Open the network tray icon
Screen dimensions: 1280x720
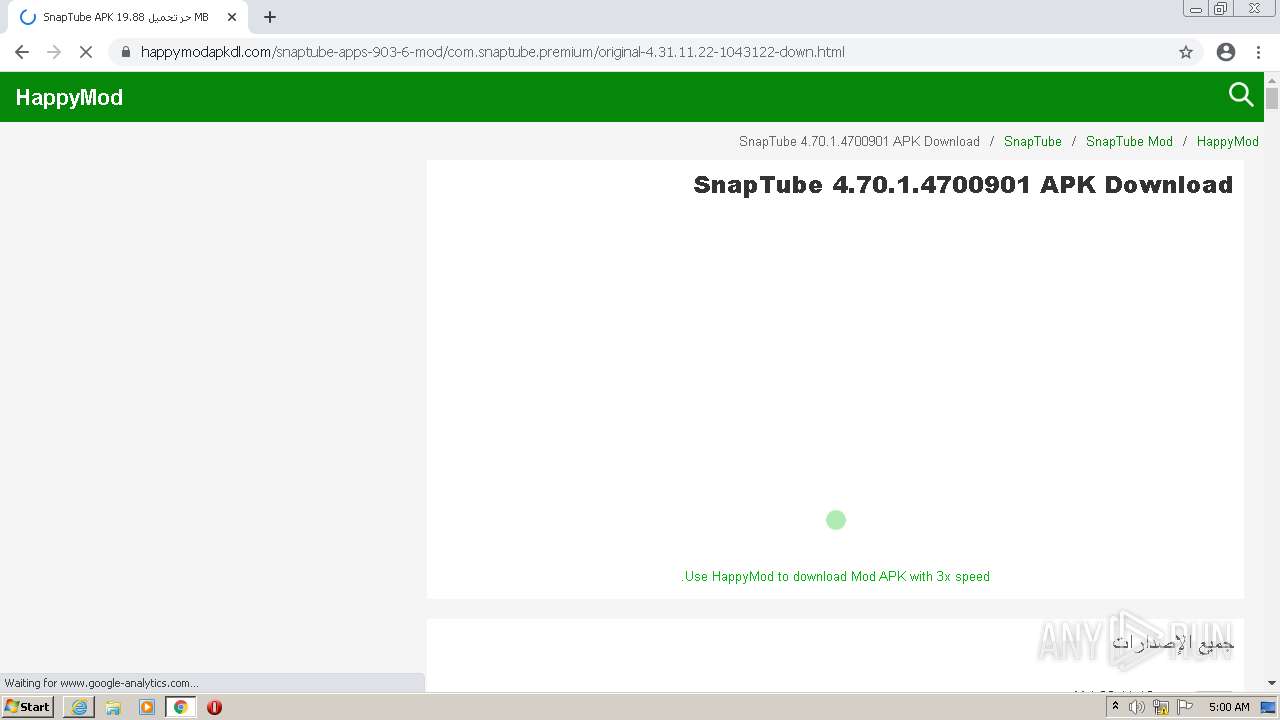1161,707
